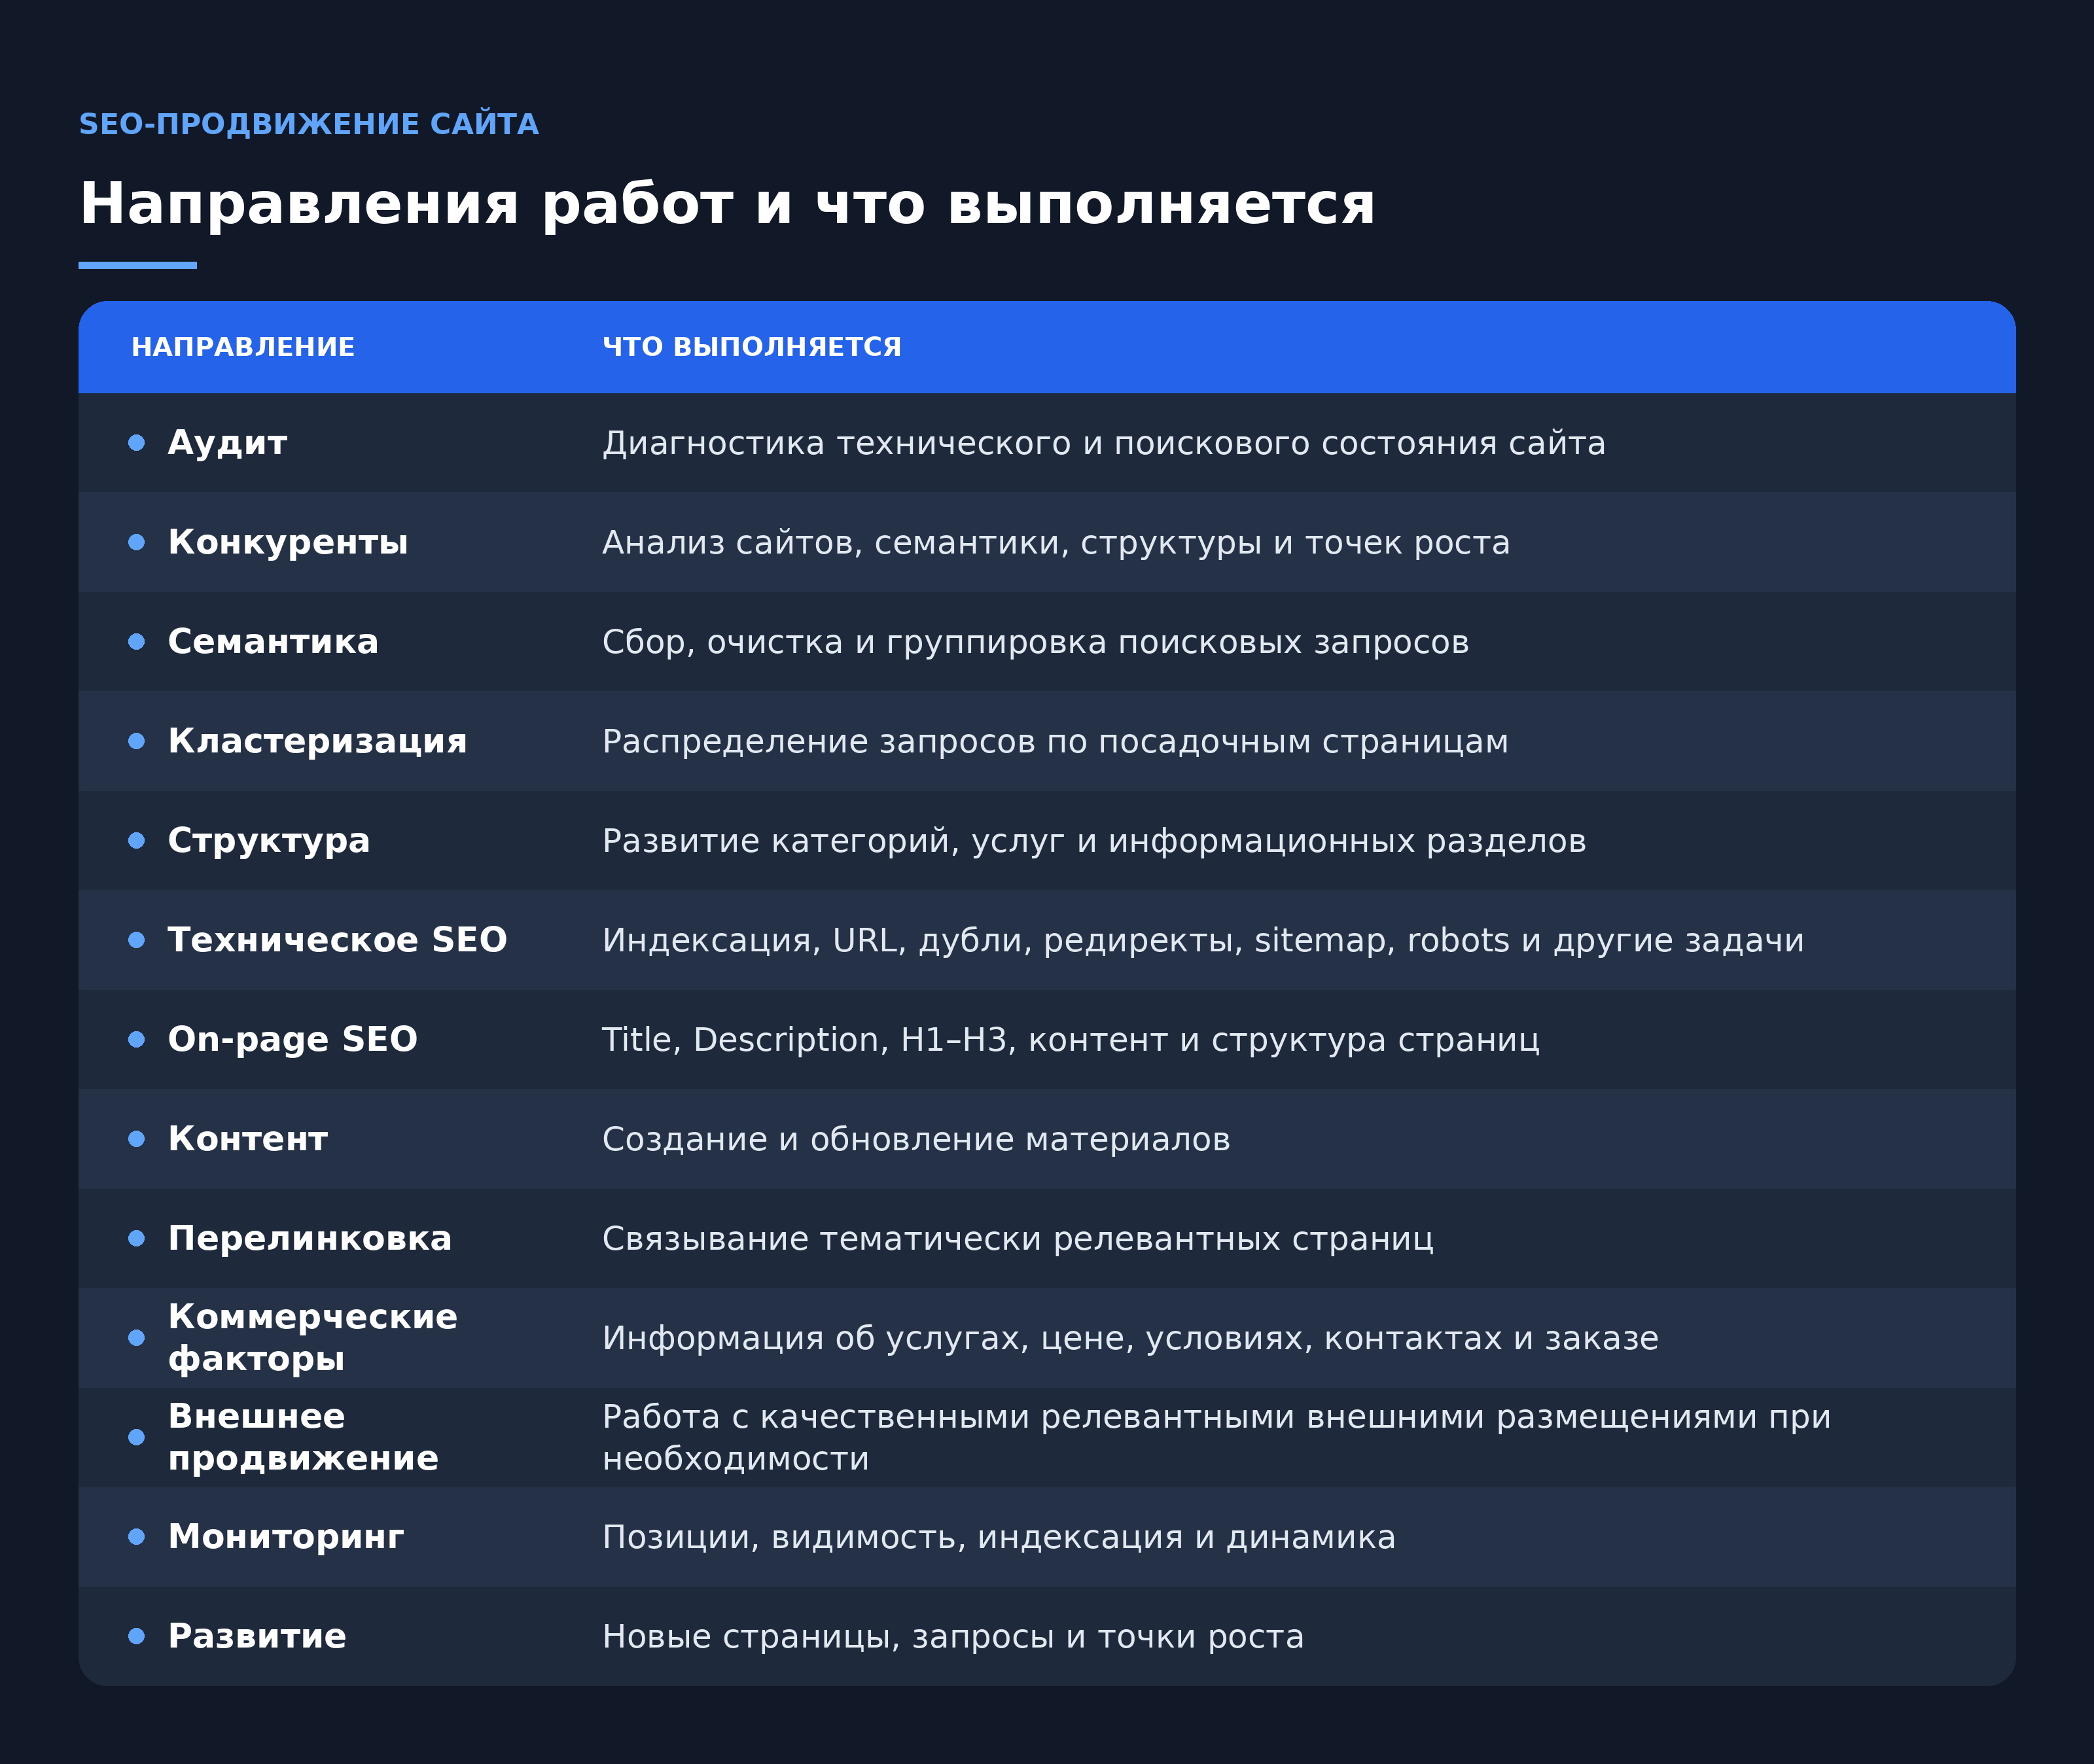This screenshot has height=1764, width=2094.
Task: Click 'Новые страницы, запросы и точки роста'
Action: pos(953,1636)
